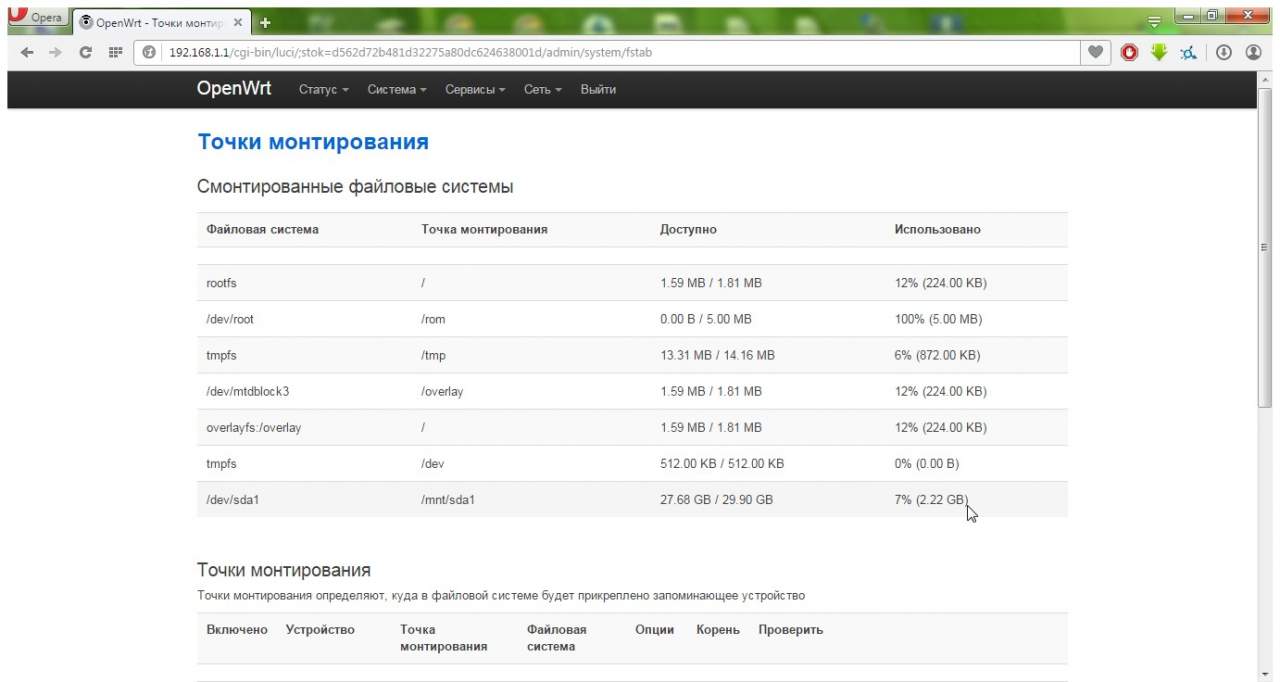The image size is (1280, 682).
Task: Click the Файловая система column header
Action: [263, 229]
